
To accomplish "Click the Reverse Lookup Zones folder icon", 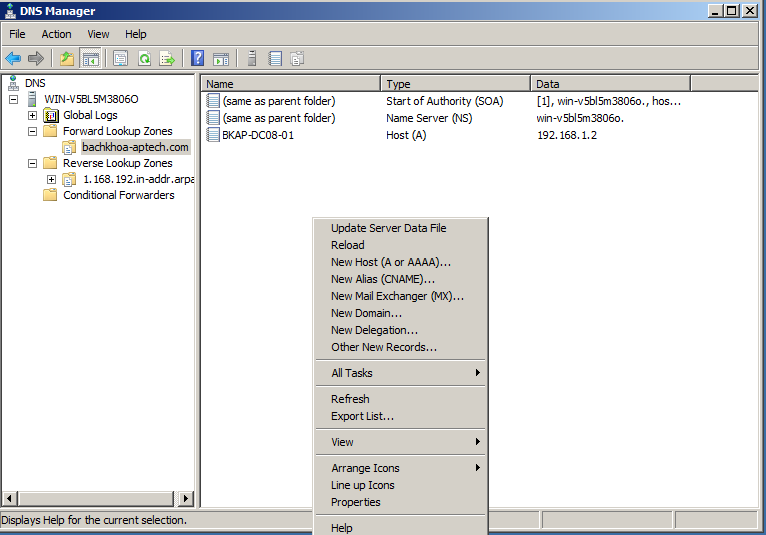I will click(50, 163).
